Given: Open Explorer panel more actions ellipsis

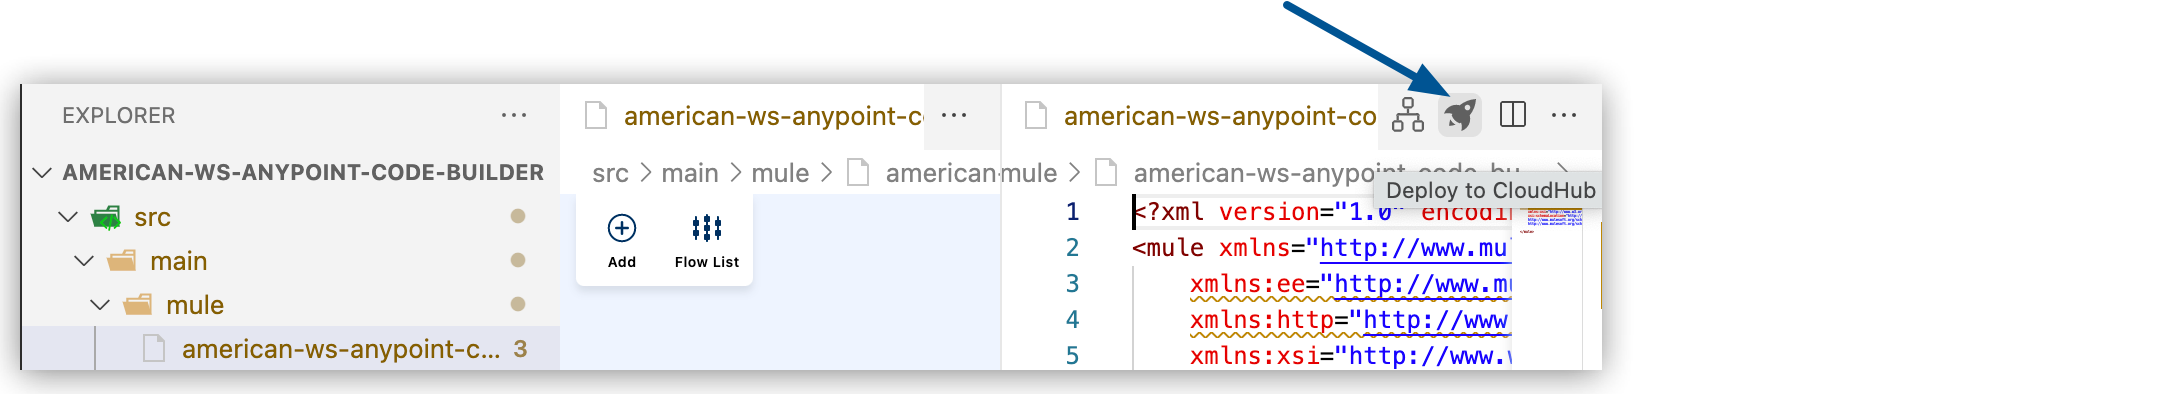Looking at the screenshot, I should tap(514, 115).
